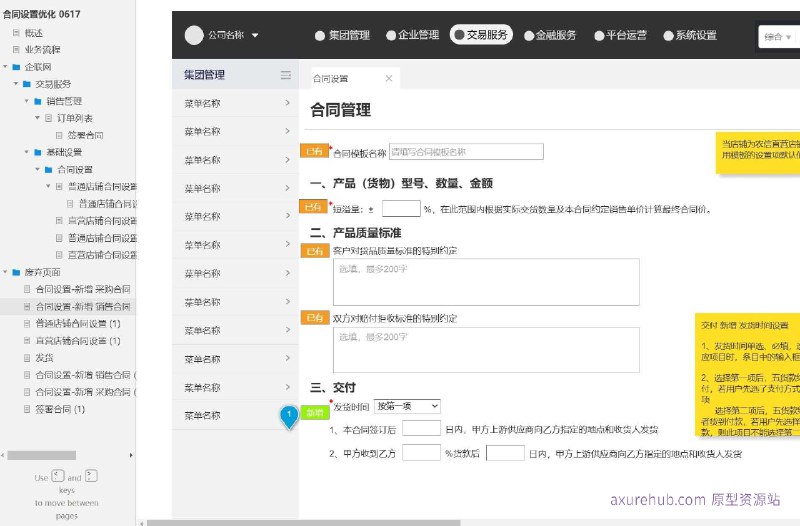Viewport: 800px width, 526px height.
Task: Collapse the 订单列表 tree node
Action: pos(37,118)
